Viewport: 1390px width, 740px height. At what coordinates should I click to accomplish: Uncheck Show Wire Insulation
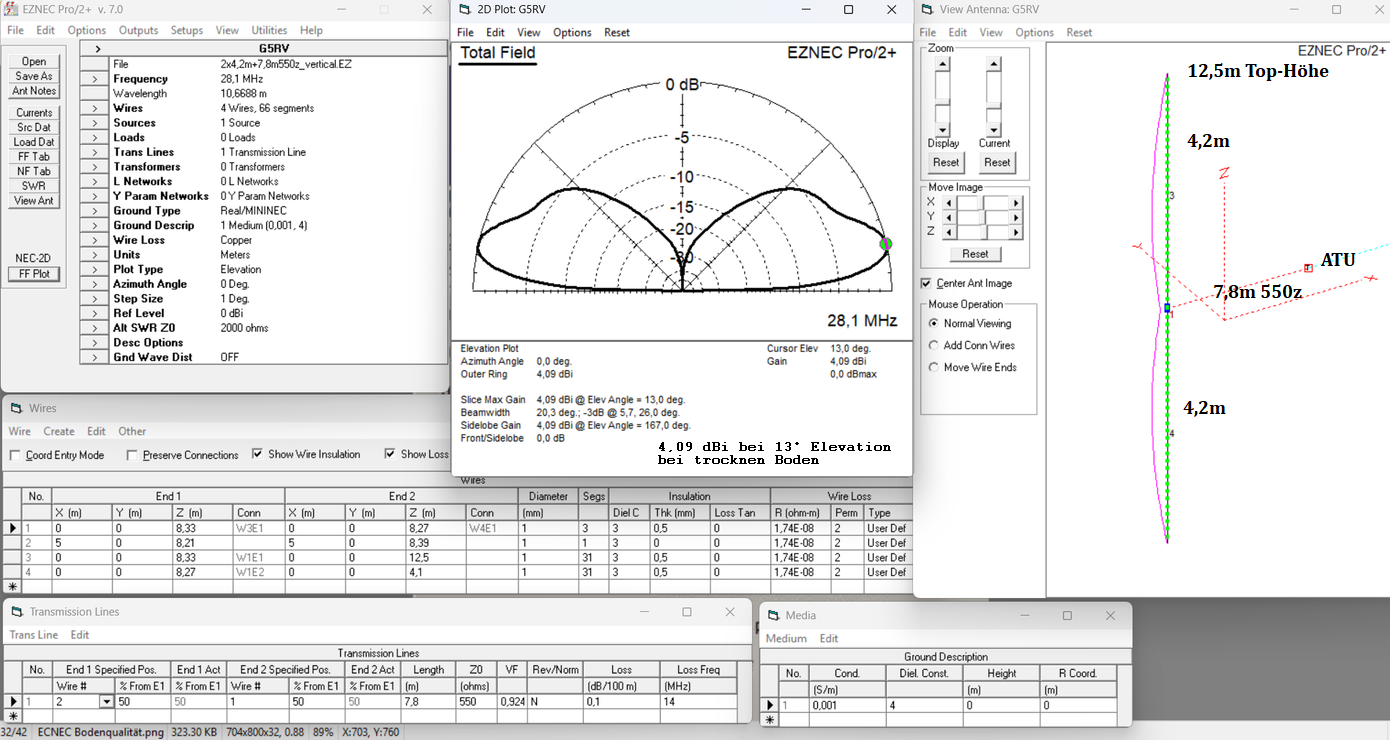tap(259, 454)
